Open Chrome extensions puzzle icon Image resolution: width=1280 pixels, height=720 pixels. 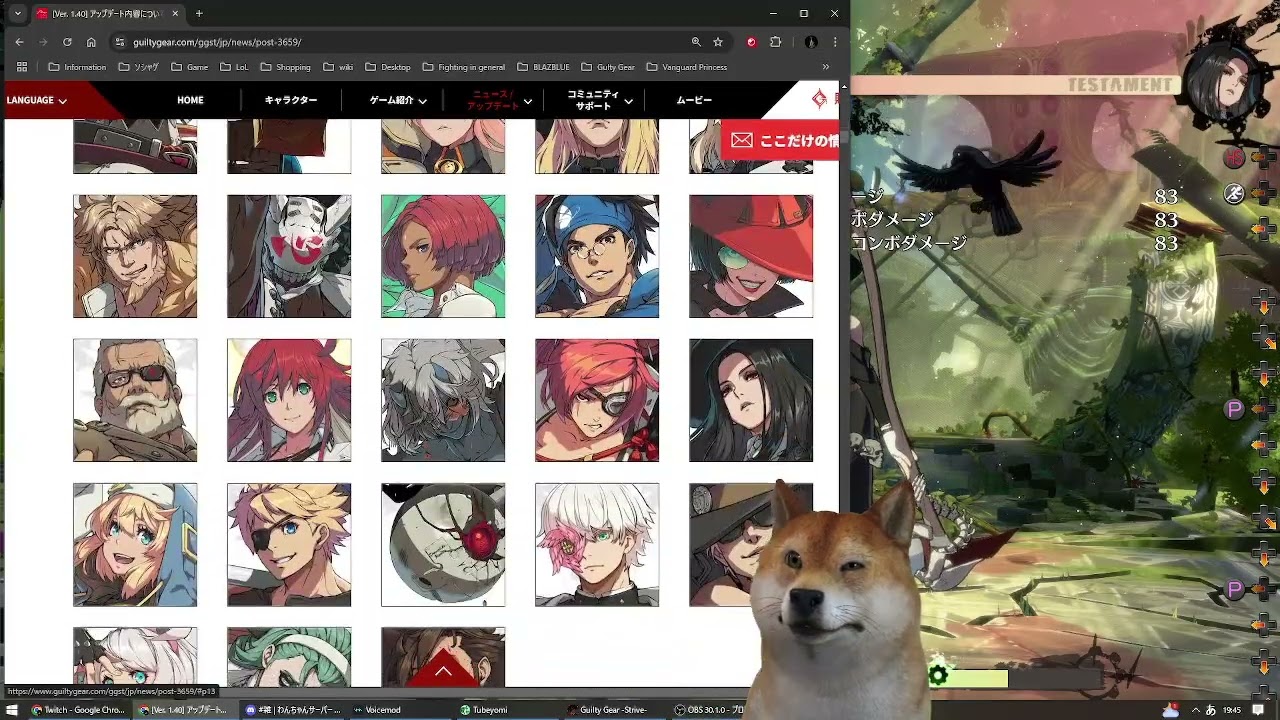(775, 42)
